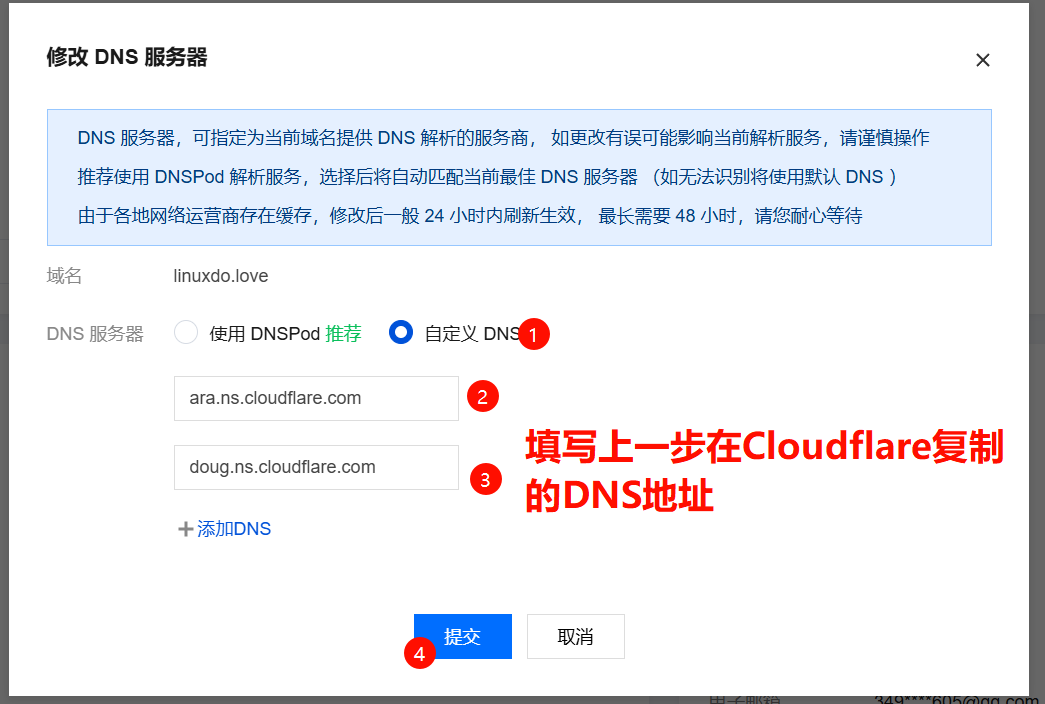
Task: Click the doug.ns.cloudflare.com DNS field
Action: click(x=316, y=467)
